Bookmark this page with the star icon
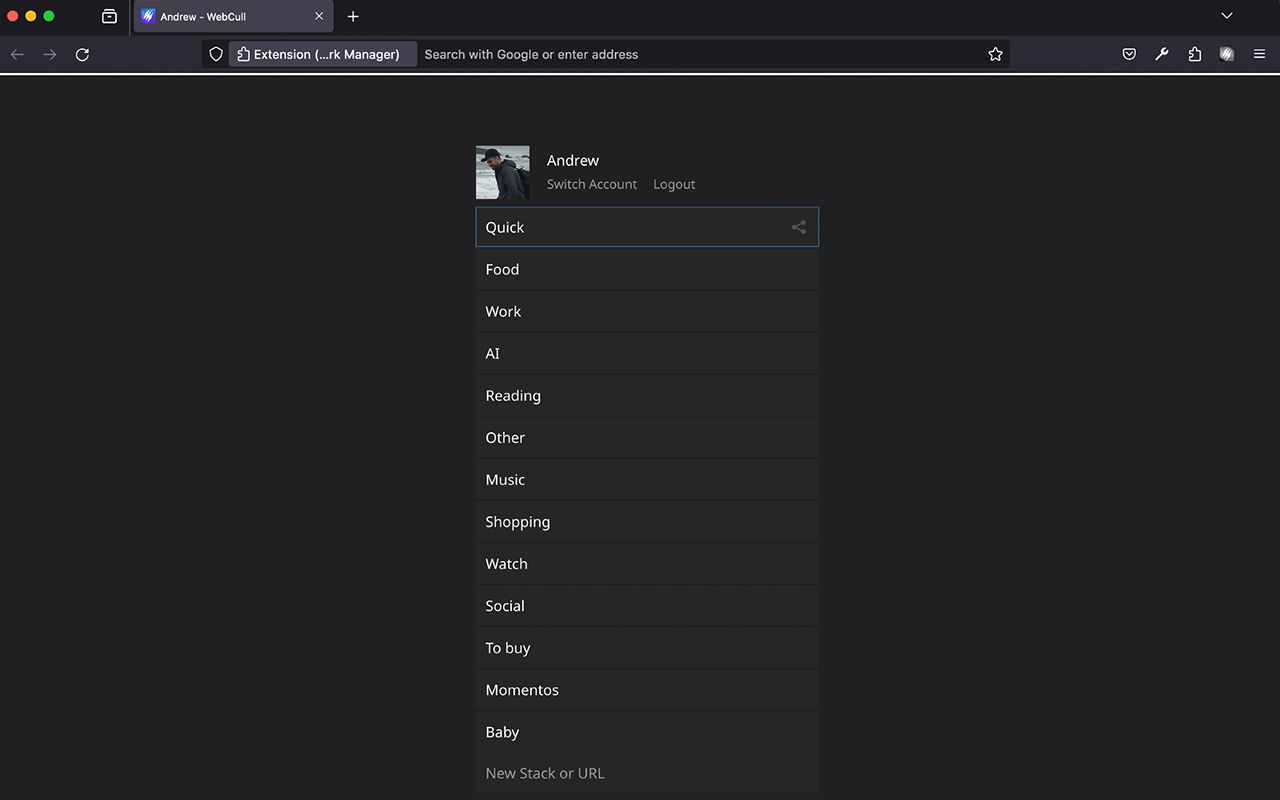The height and width of the screenshot is (800, 1280). click(x=995, y=54)
